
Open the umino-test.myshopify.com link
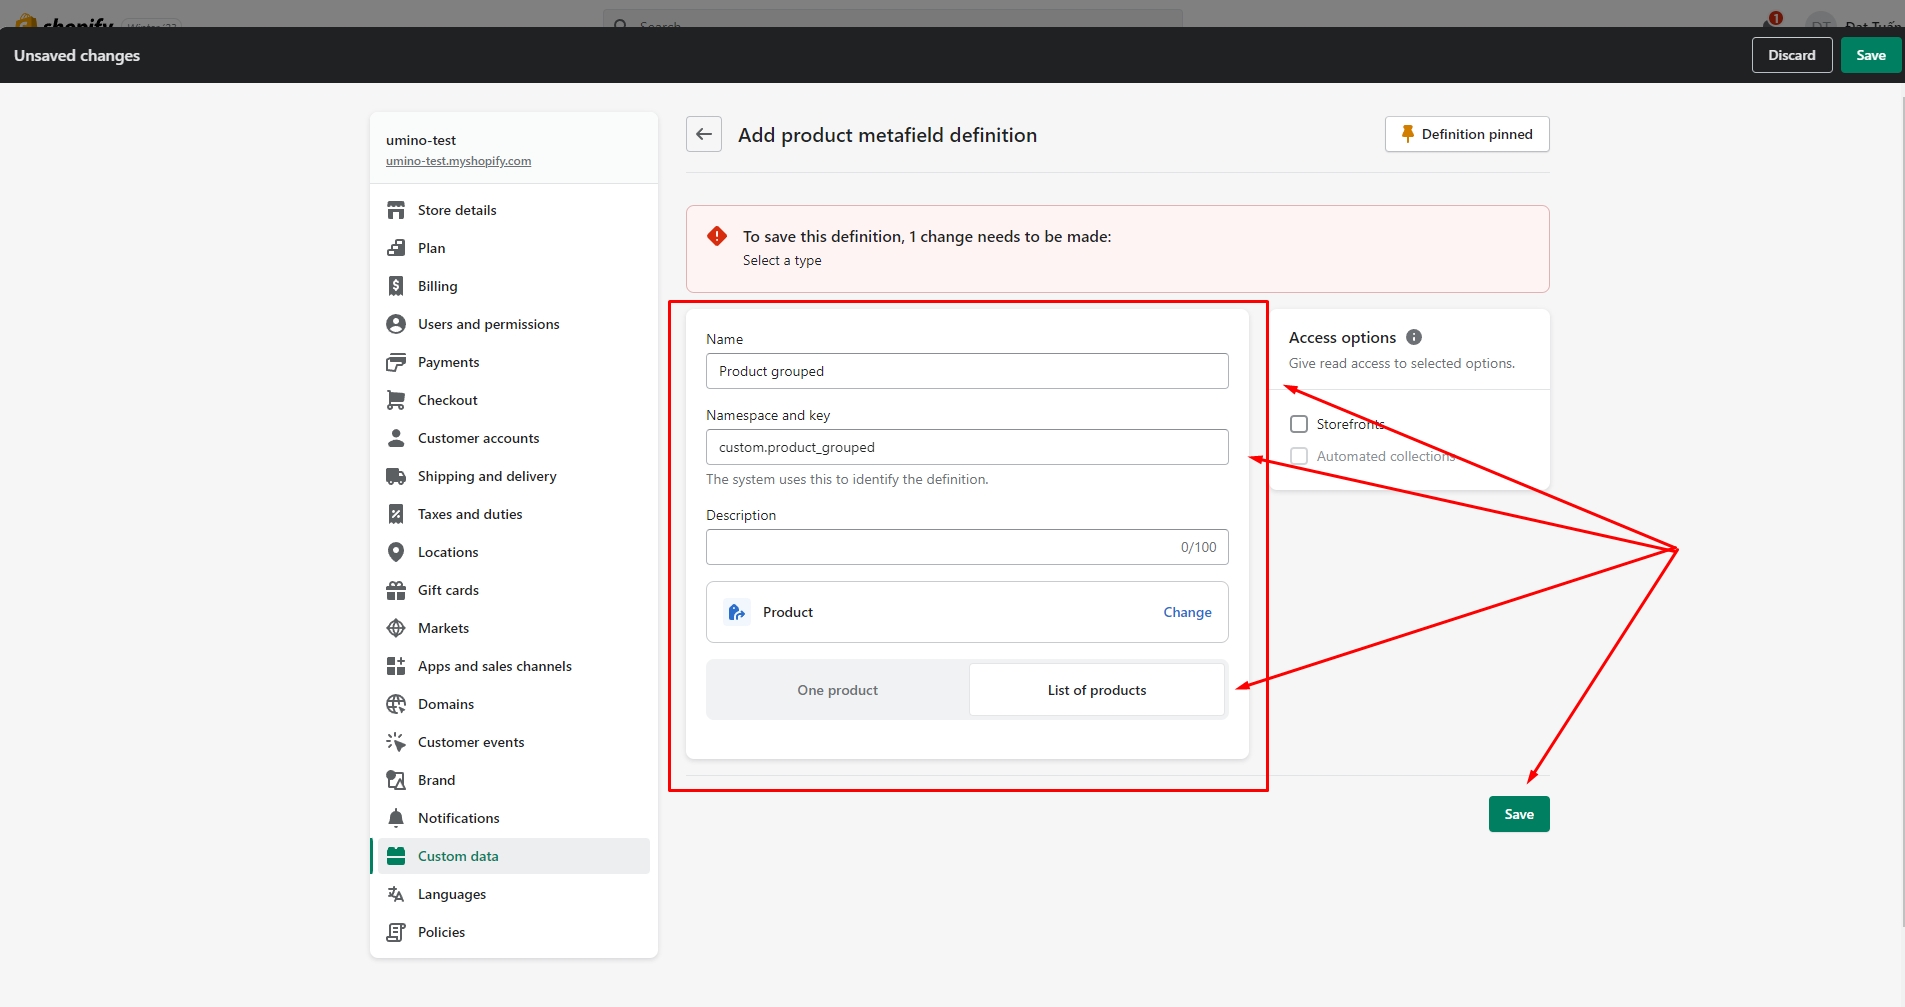458,161
